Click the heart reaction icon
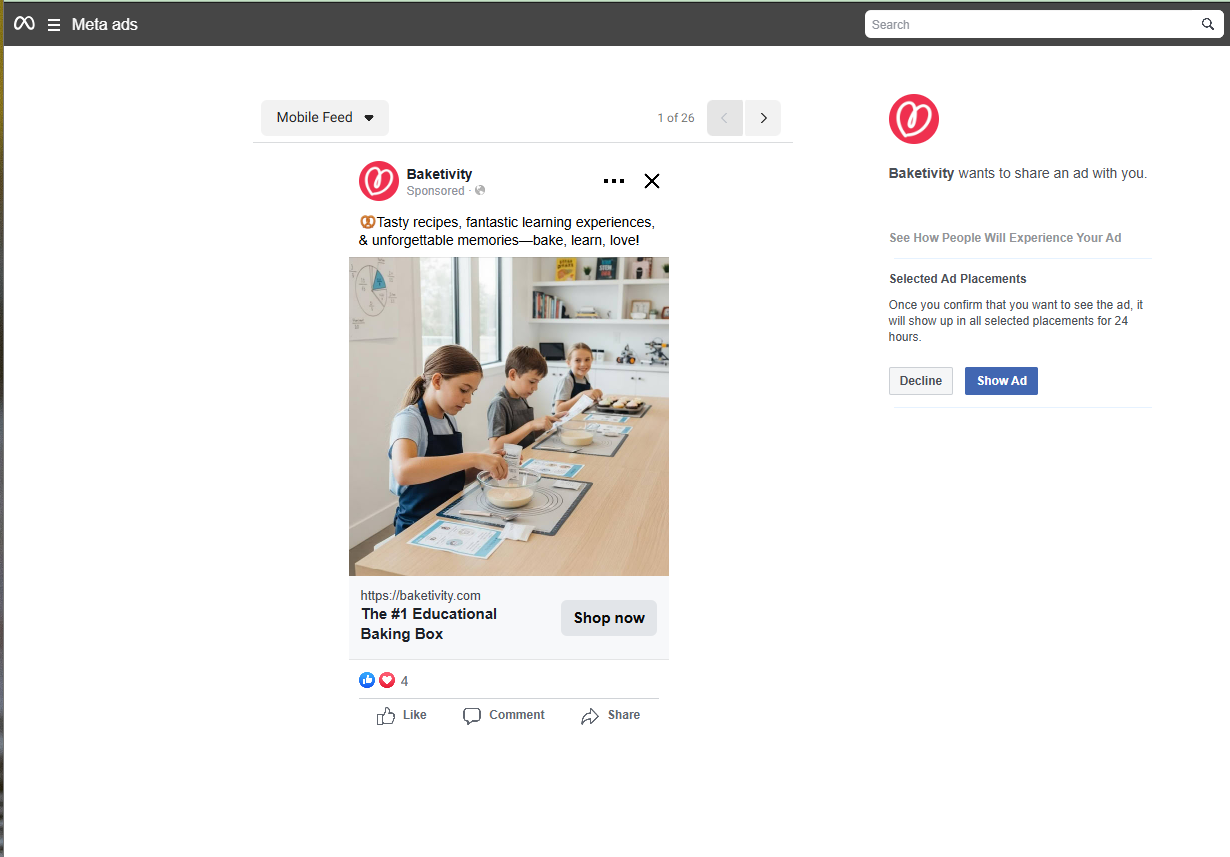Image resolution: width=1230 pixels, height=857 pixels. tap(387, 680)
